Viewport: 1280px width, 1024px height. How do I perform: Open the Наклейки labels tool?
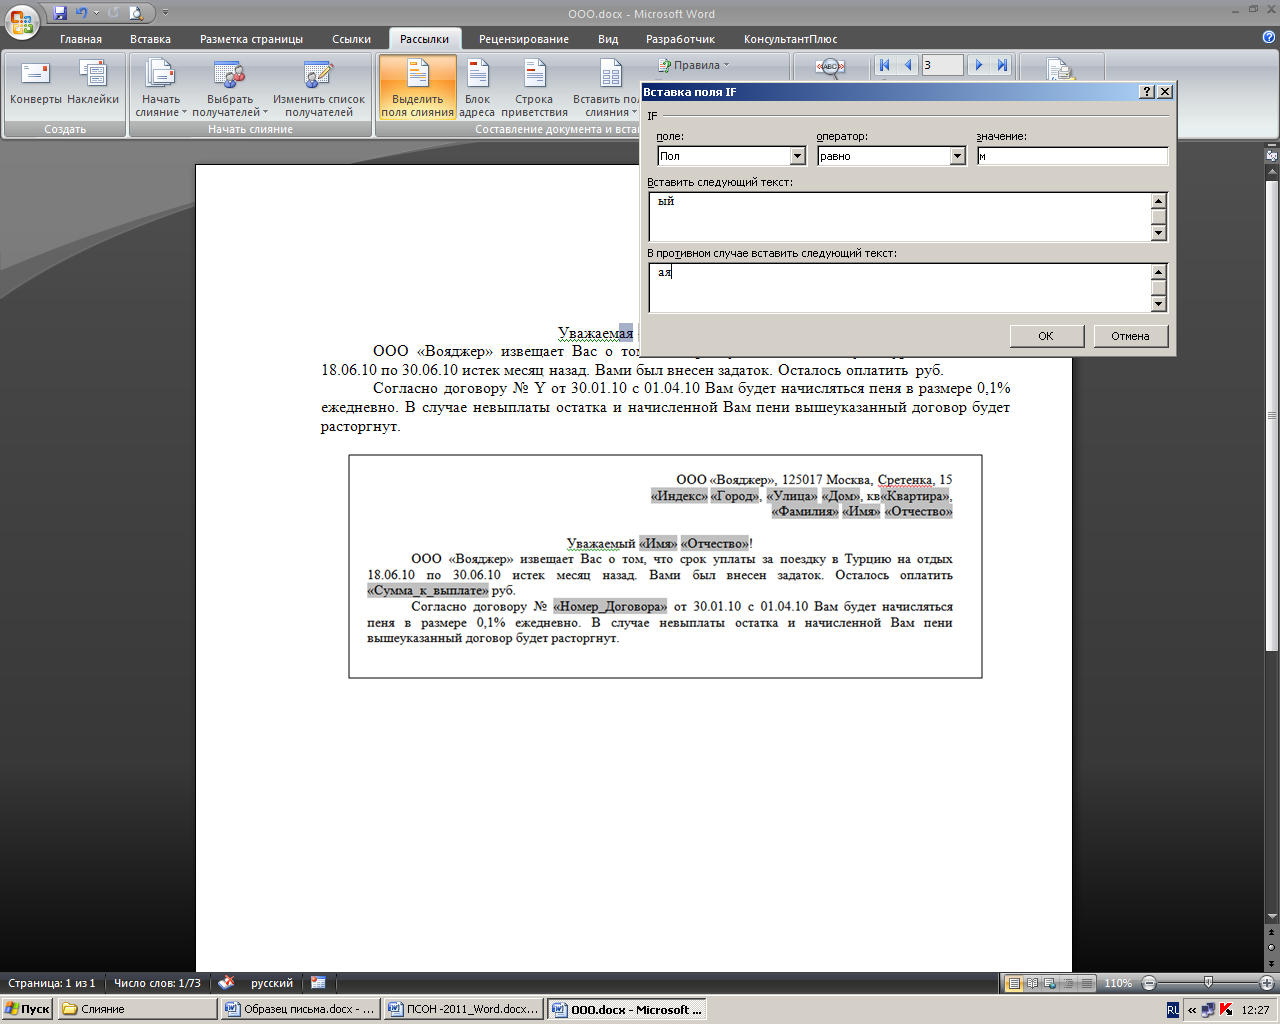point(93,84)
